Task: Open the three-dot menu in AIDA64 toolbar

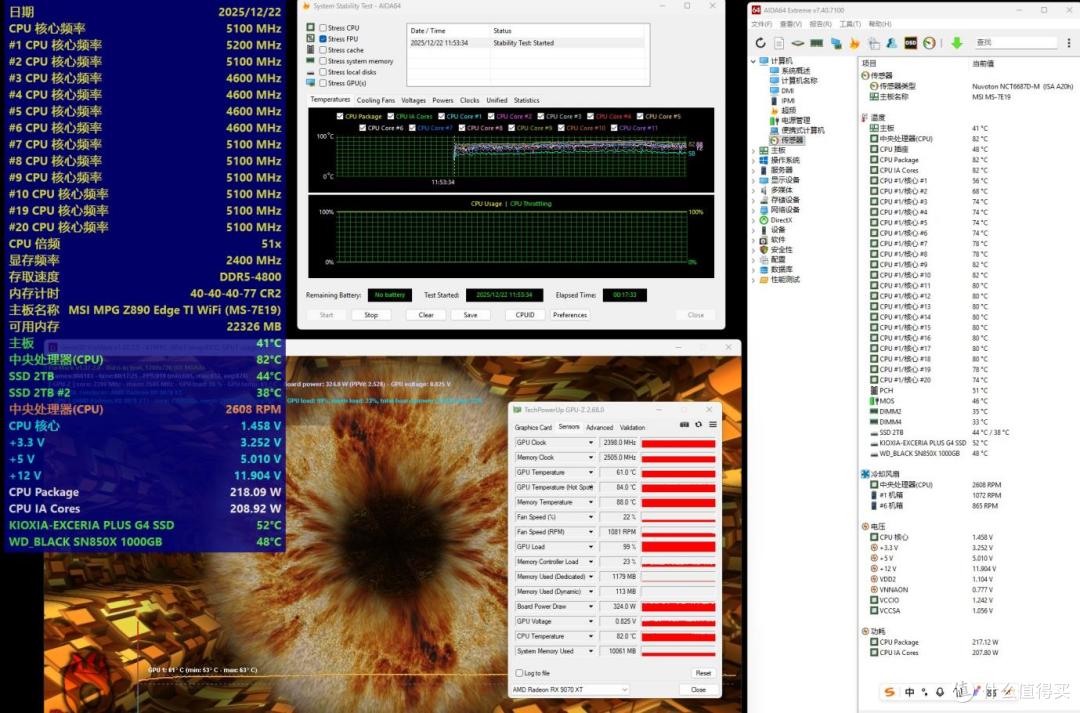Action: click(1068, 43)
